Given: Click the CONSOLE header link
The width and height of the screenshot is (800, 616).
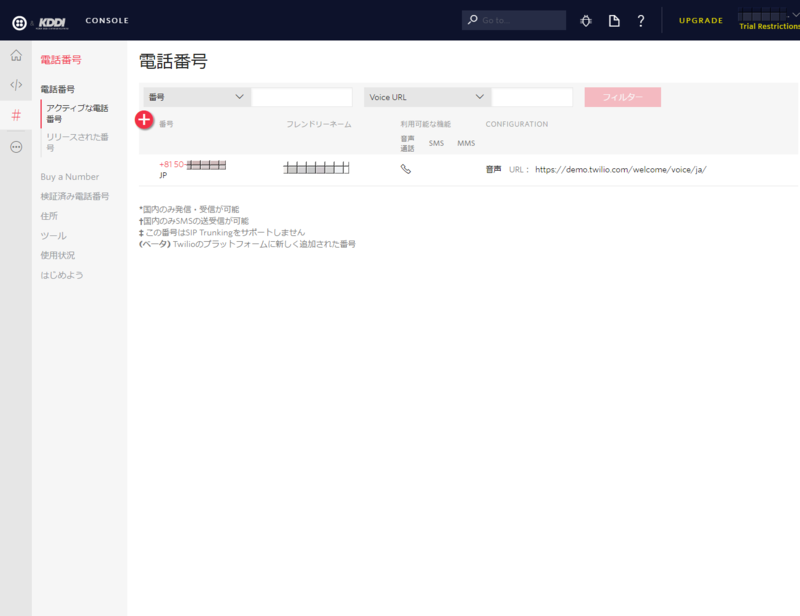Looking at the screenshot, I should [107, 20].
